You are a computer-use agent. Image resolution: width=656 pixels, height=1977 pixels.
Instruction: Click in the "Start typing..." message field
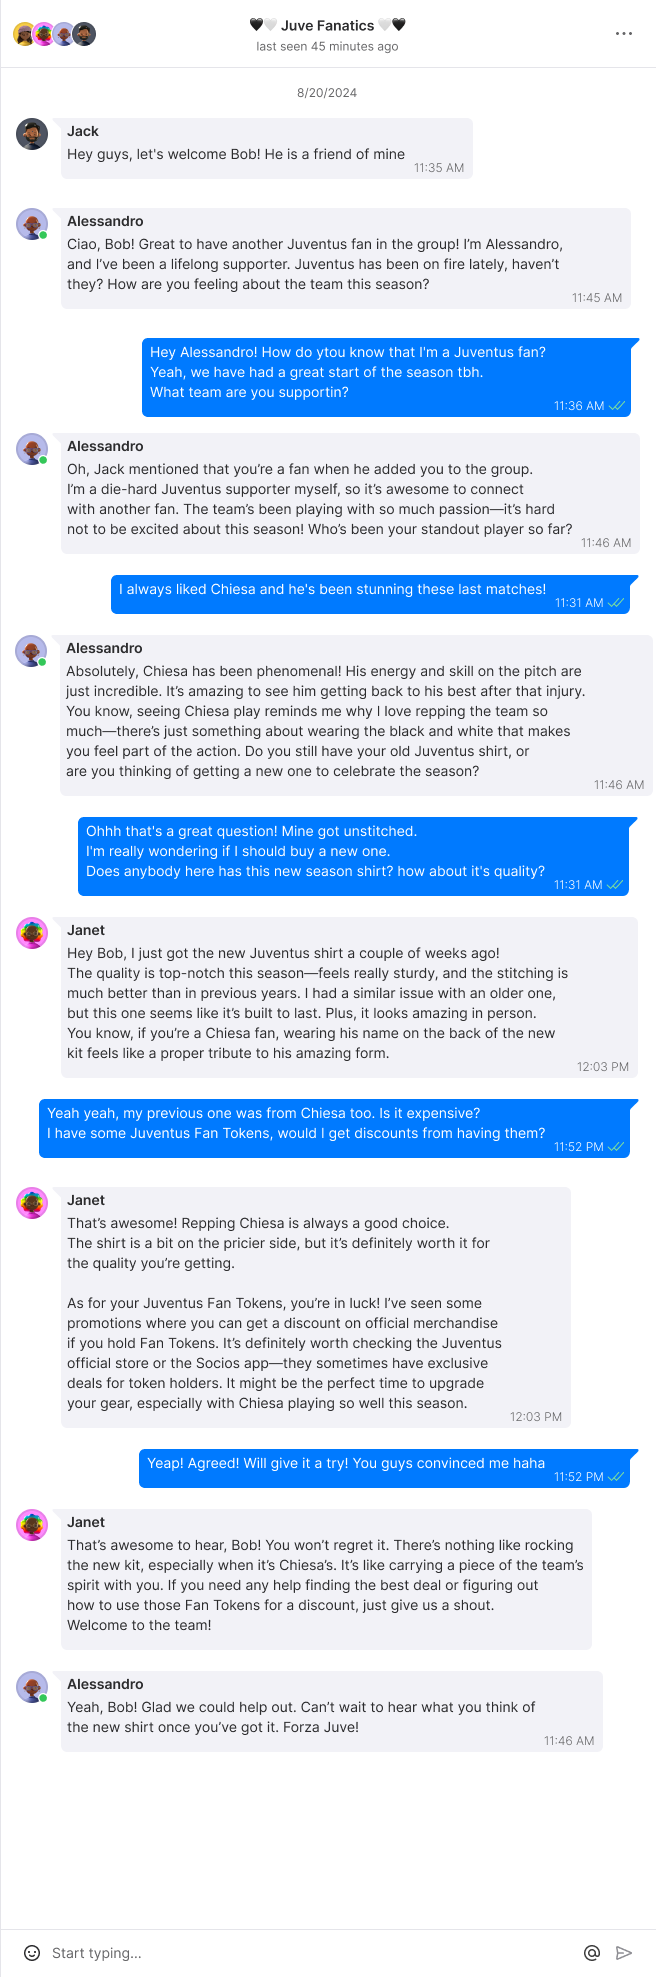[x=310, y=1952]
